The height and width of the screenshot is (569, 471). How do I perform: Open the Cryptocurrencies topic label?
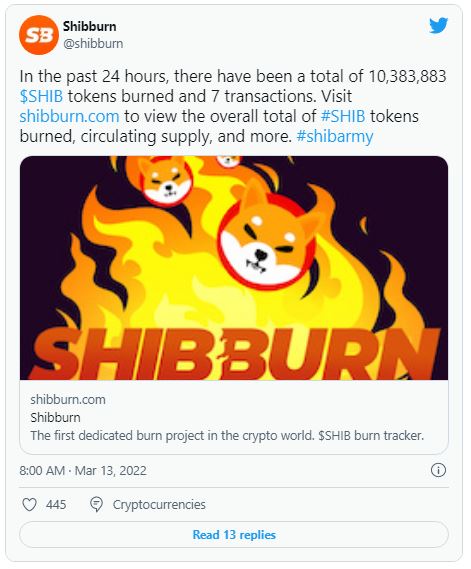coord(159,504)
